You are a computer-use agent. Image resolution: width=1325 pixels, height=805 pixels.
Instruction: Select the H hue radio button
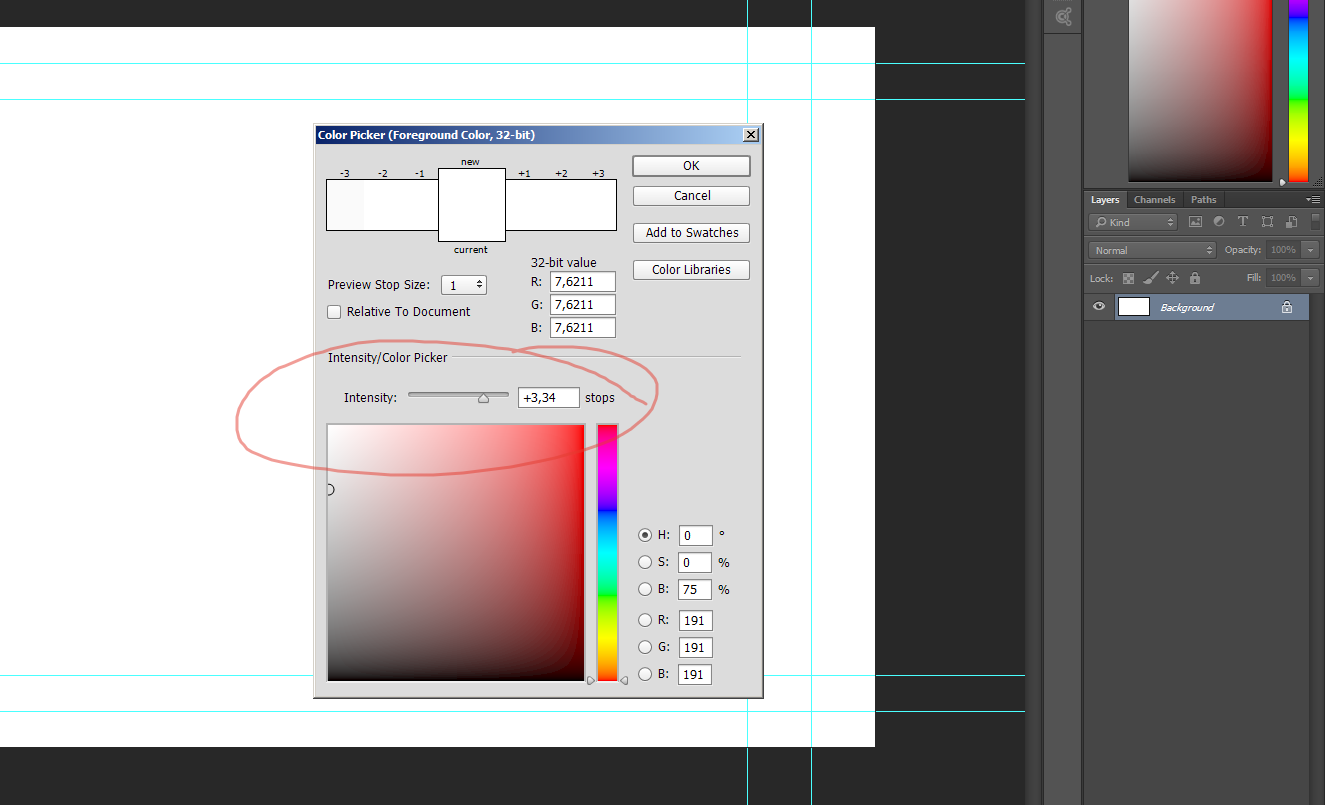tap(645, 535)
